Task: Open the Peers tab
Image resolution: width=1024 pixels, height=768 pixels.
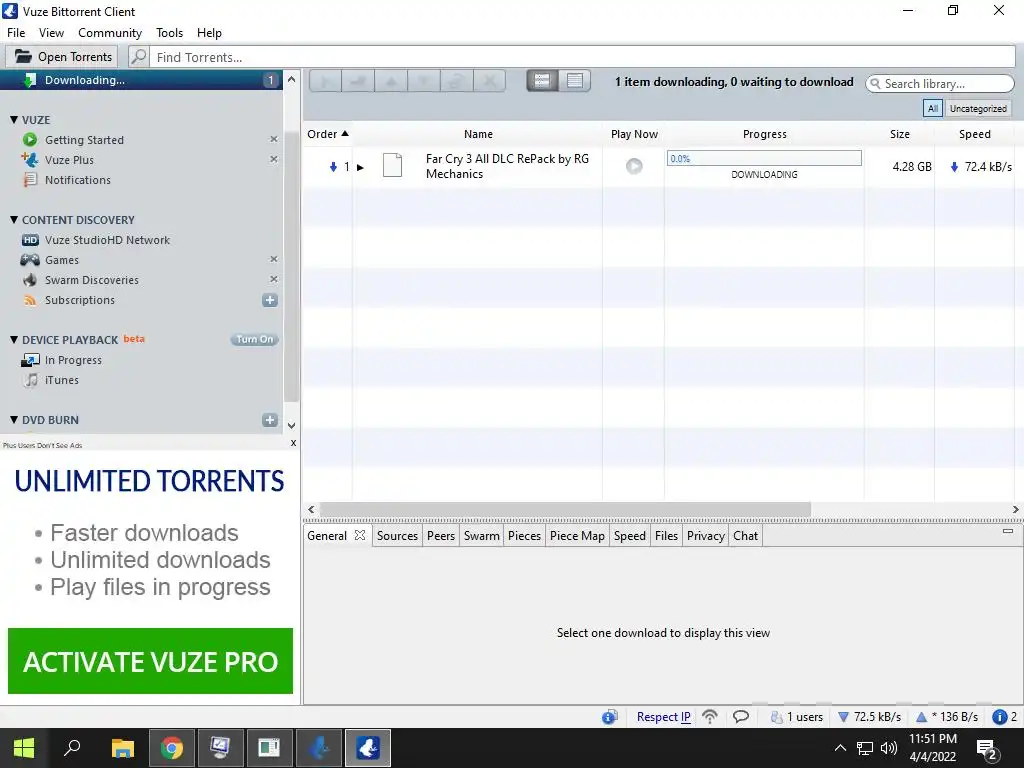Action: click(441, 536)
